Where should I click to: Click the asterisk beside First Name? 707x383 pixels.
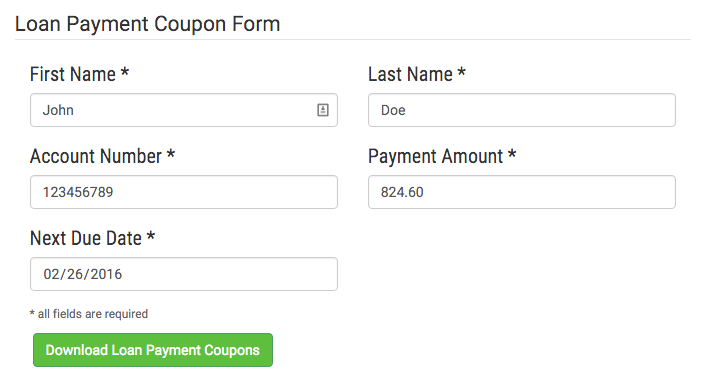click(x=125, y=72)
